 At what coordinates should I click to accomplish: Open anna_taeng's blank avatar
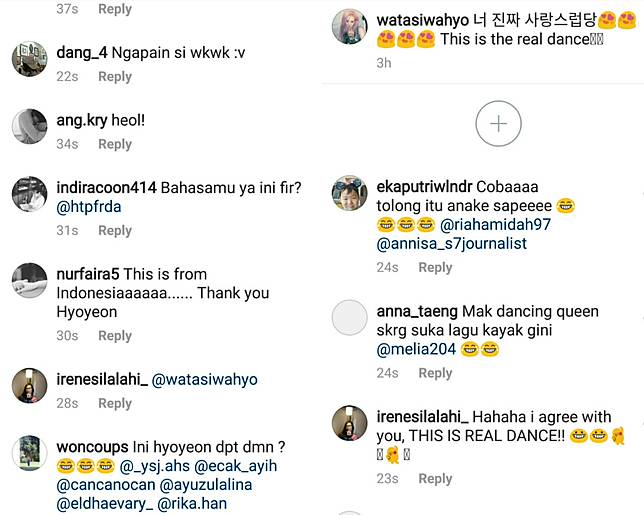pyautogui.click(x=350, y=319)
